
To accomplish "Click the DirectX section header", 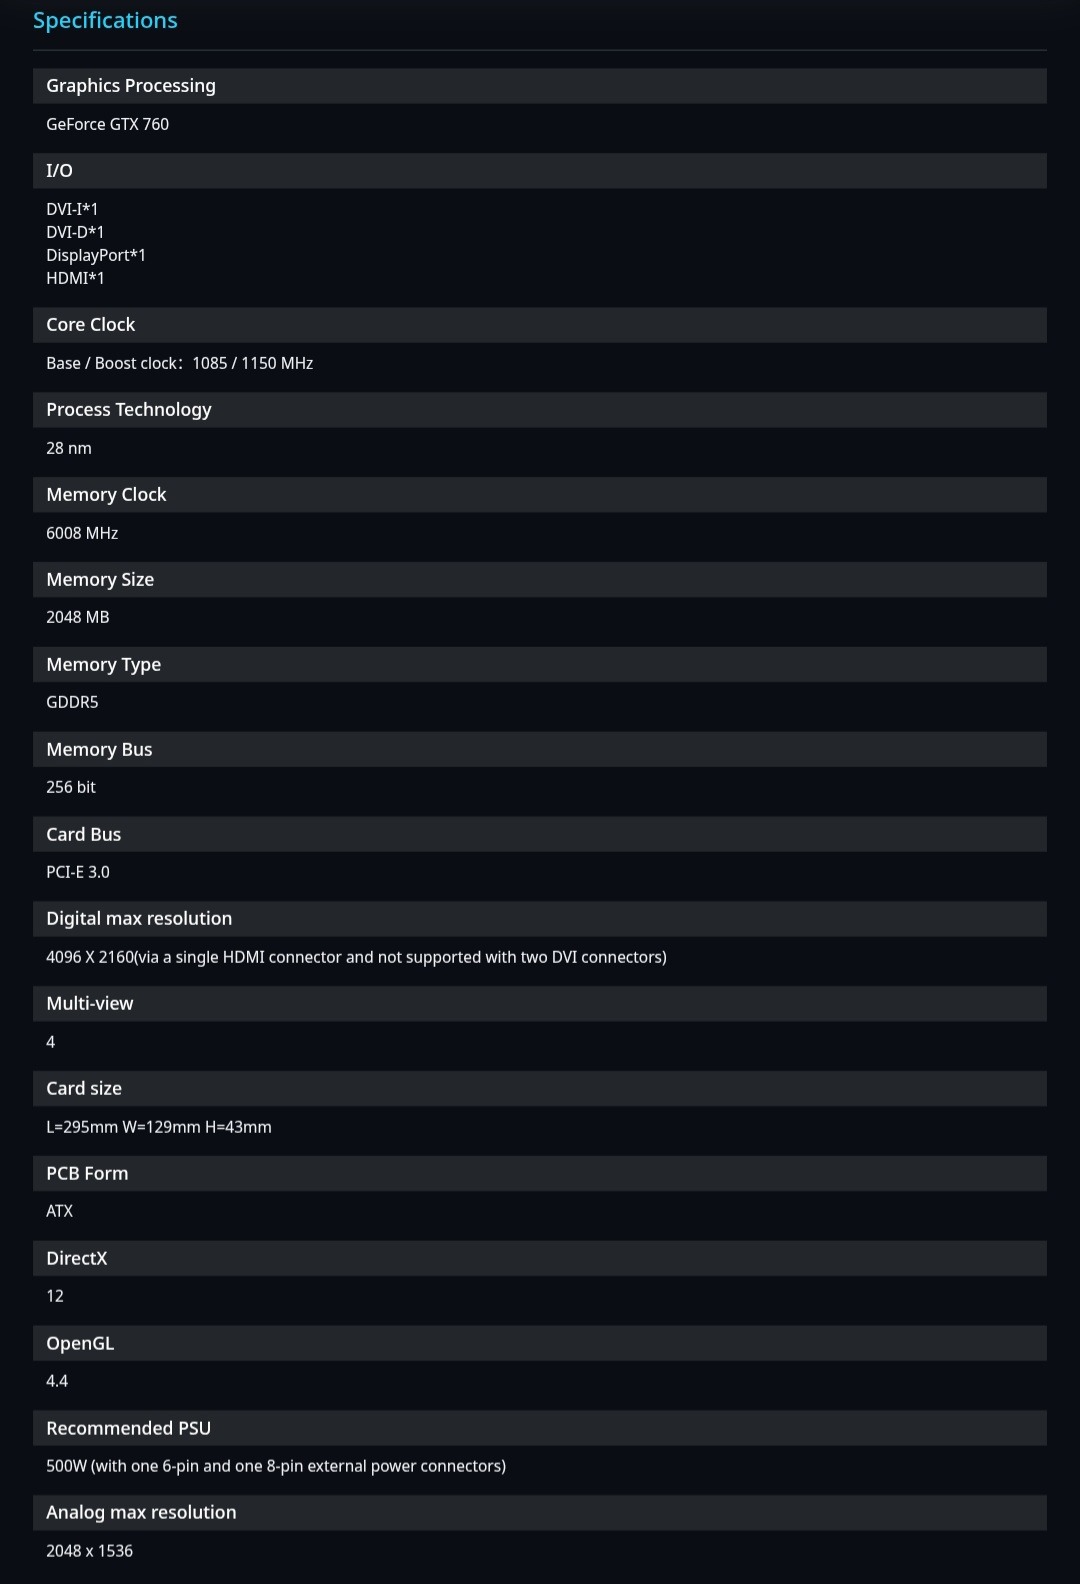I will [x=77, y=1259].
